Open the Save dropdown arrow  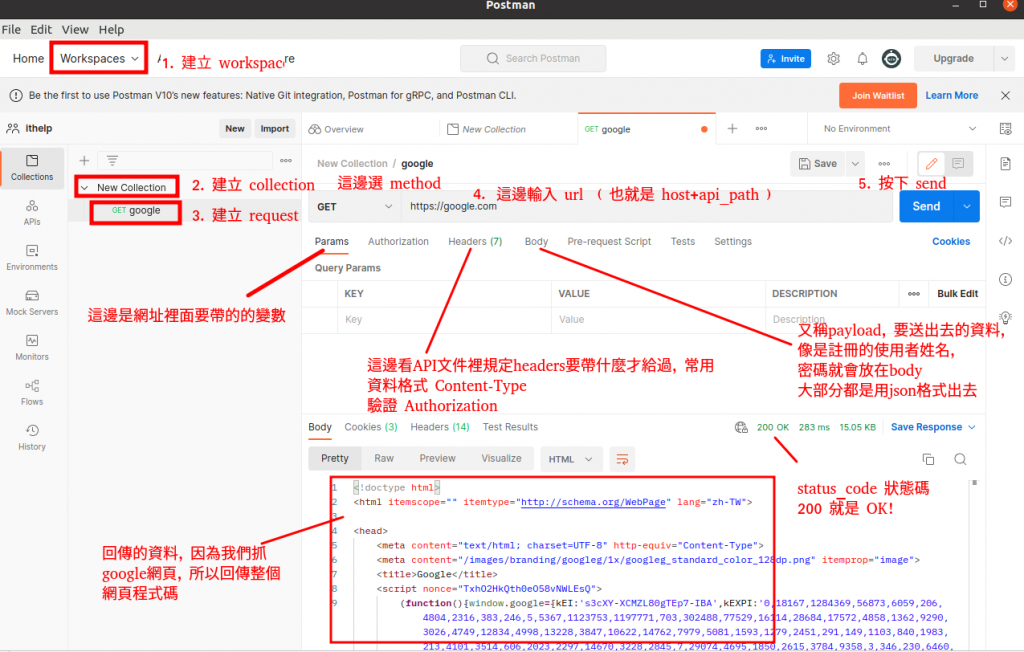pyautogui.click(x=855, y=164)
